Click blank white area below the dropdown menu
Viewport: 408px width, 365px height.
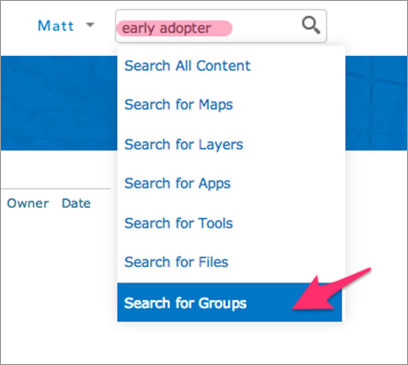tap(229, 343)
